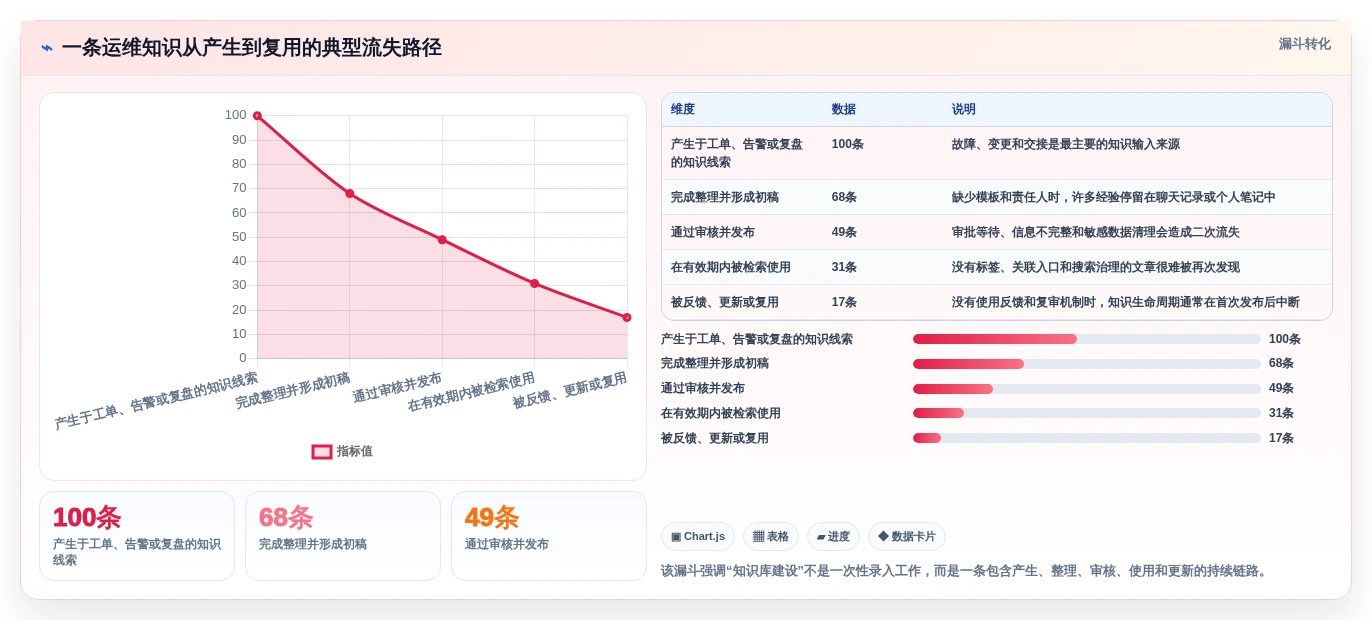The width and height of the screenshot is (1372, 620).
Task: Click the chart data point at 49
Action: tap(442, 240)
